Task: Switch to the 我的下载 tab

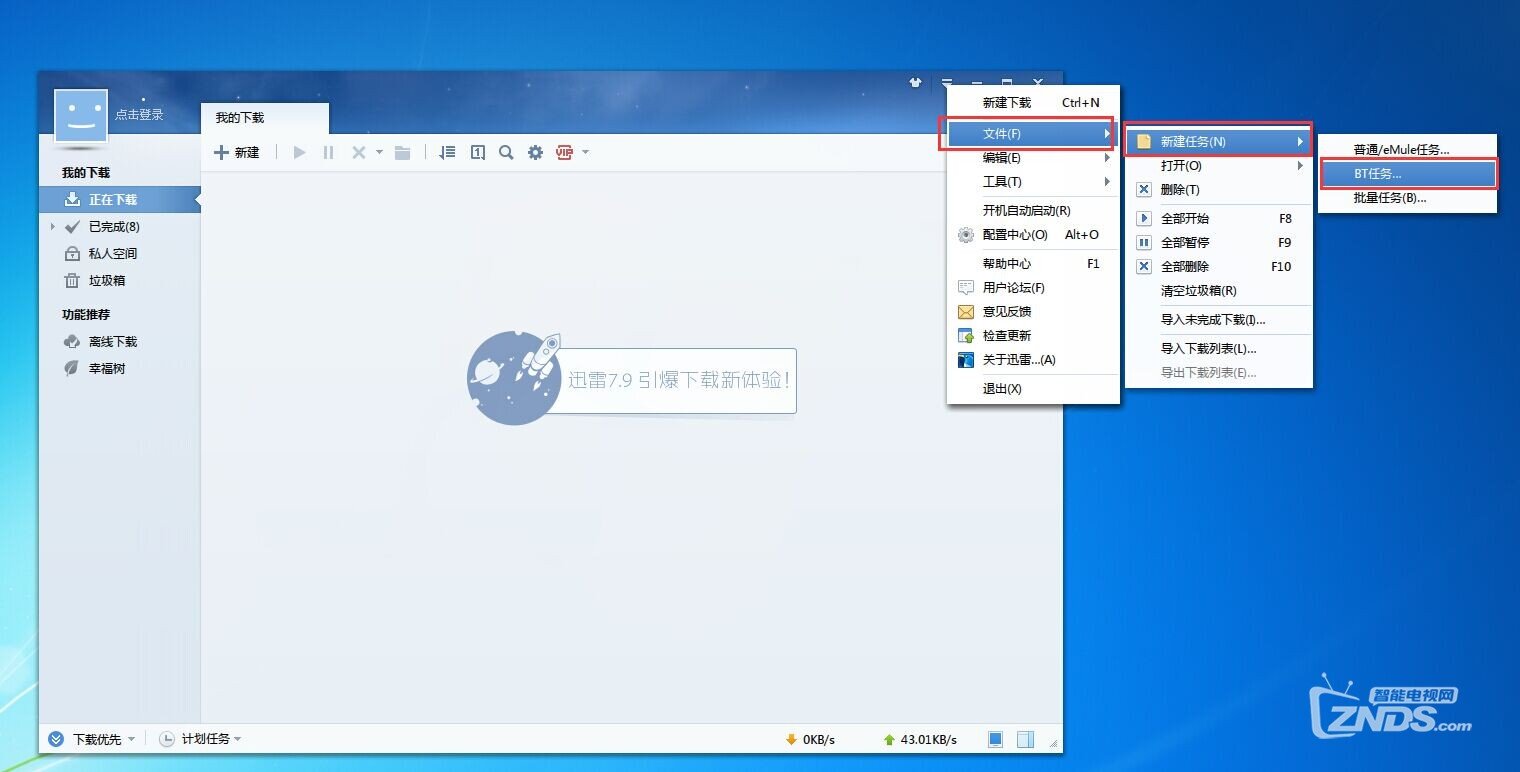Action: (x=264, y=118)
